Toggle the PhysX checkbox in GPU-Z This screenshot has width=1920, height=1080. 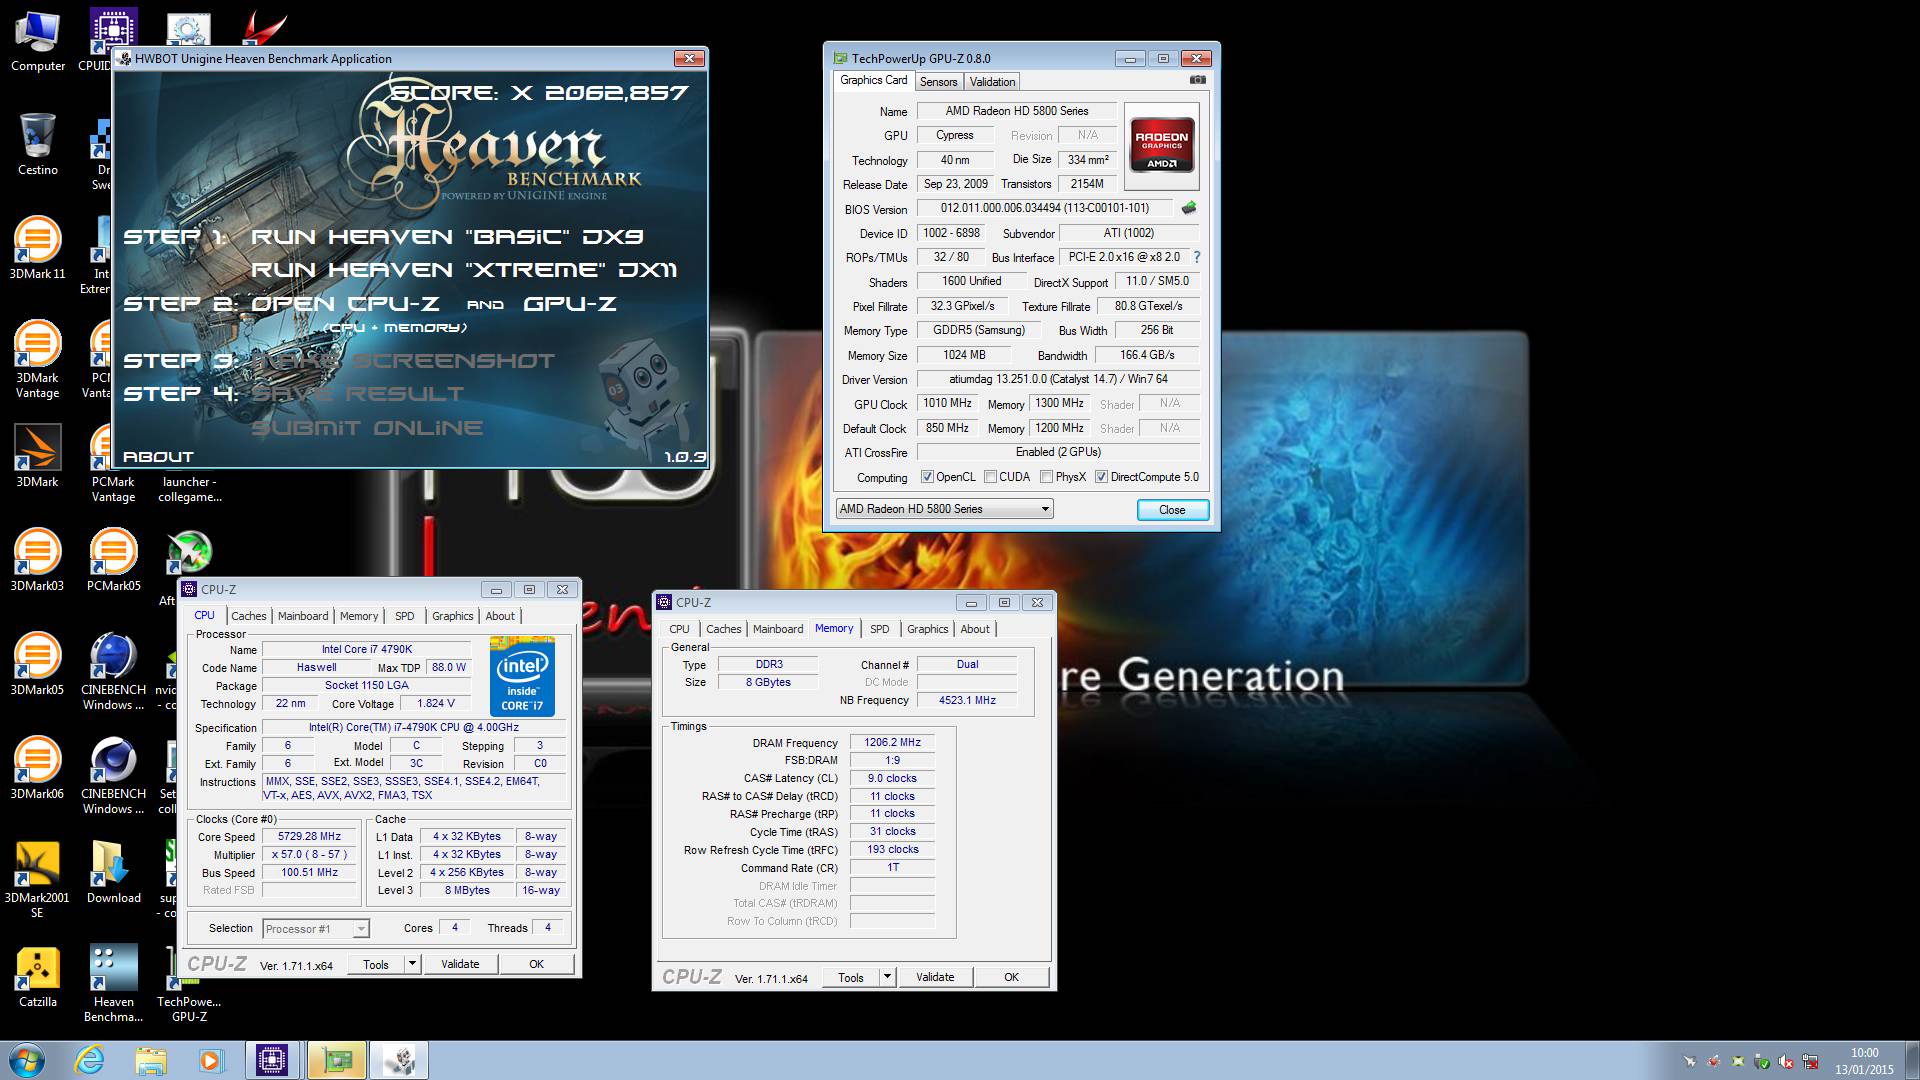pyautogui.click(x=1046, y=477)
